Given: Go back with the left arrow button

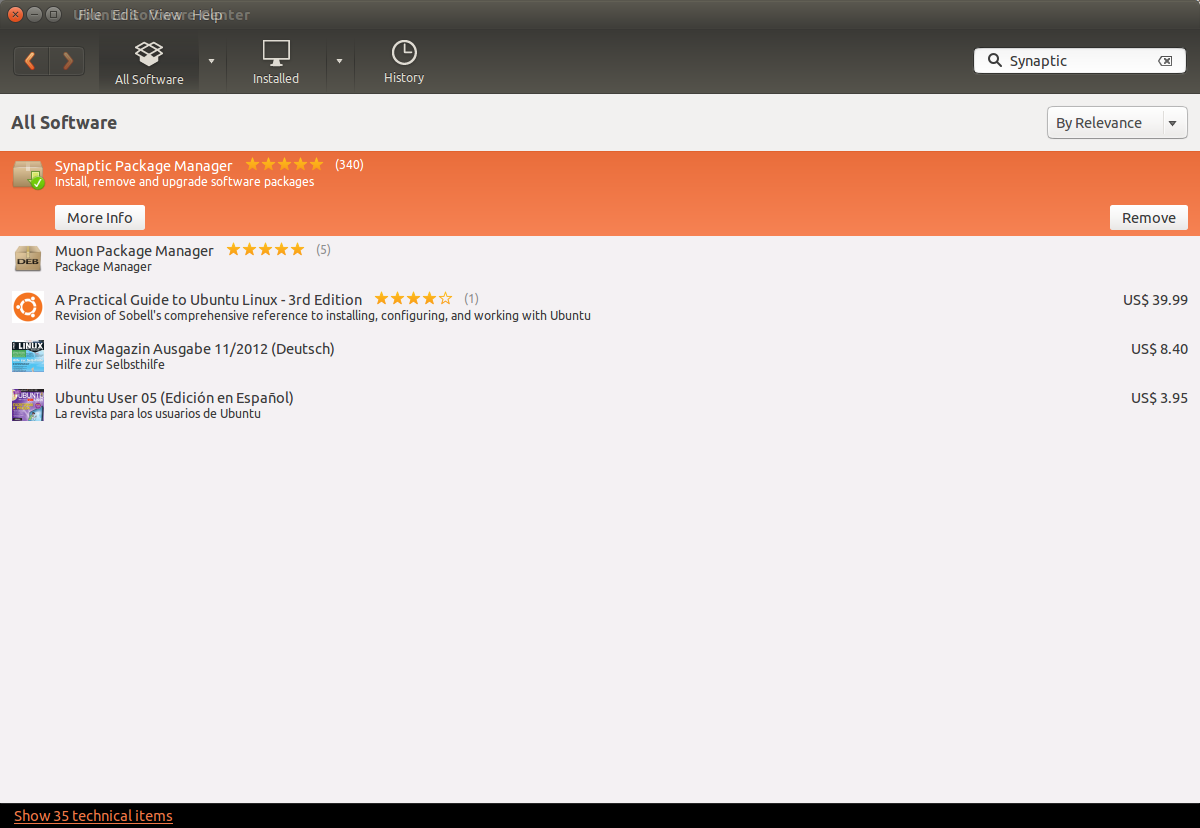Looking at the screenshot, I should pos(31,61).
